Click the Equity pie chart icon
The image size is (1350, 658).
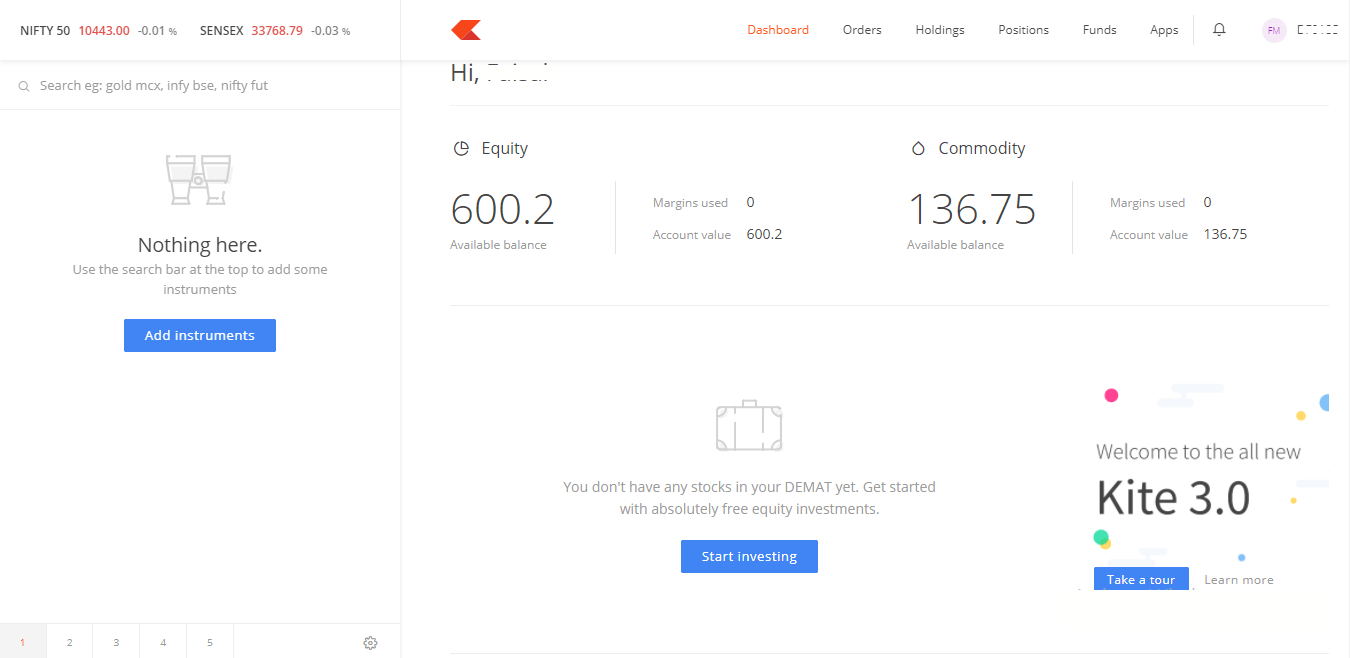pos(461,148)
